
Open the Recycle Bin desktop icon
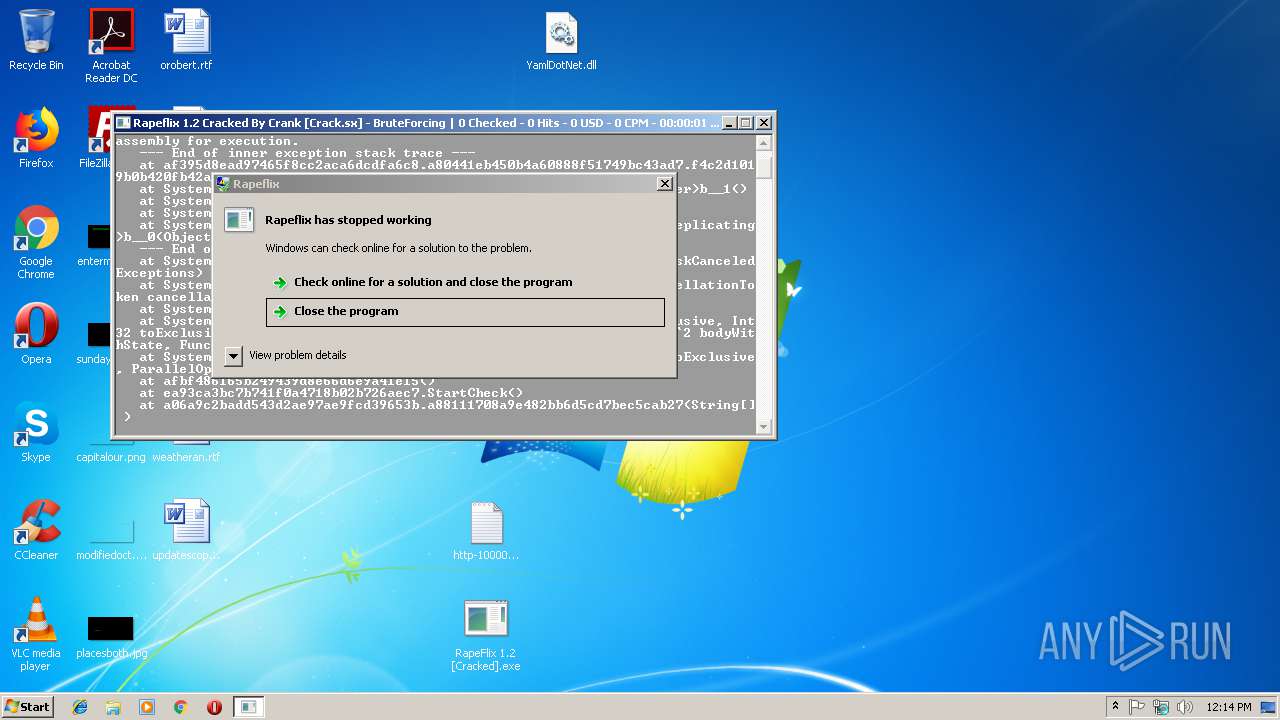pos(36,40)
